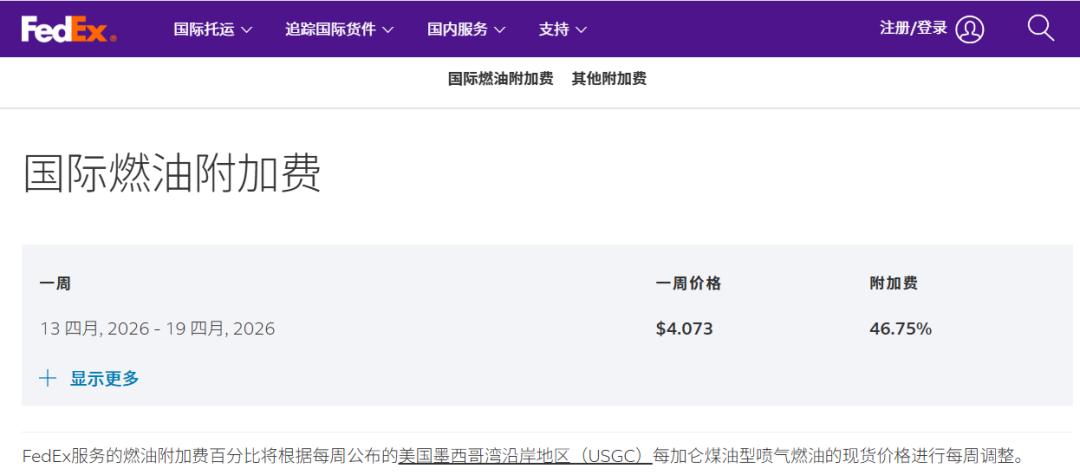The width and height of the screenshot is (1080, 475).
Task: Click the 国际燃油附加费 page heading
Action: 172,173
